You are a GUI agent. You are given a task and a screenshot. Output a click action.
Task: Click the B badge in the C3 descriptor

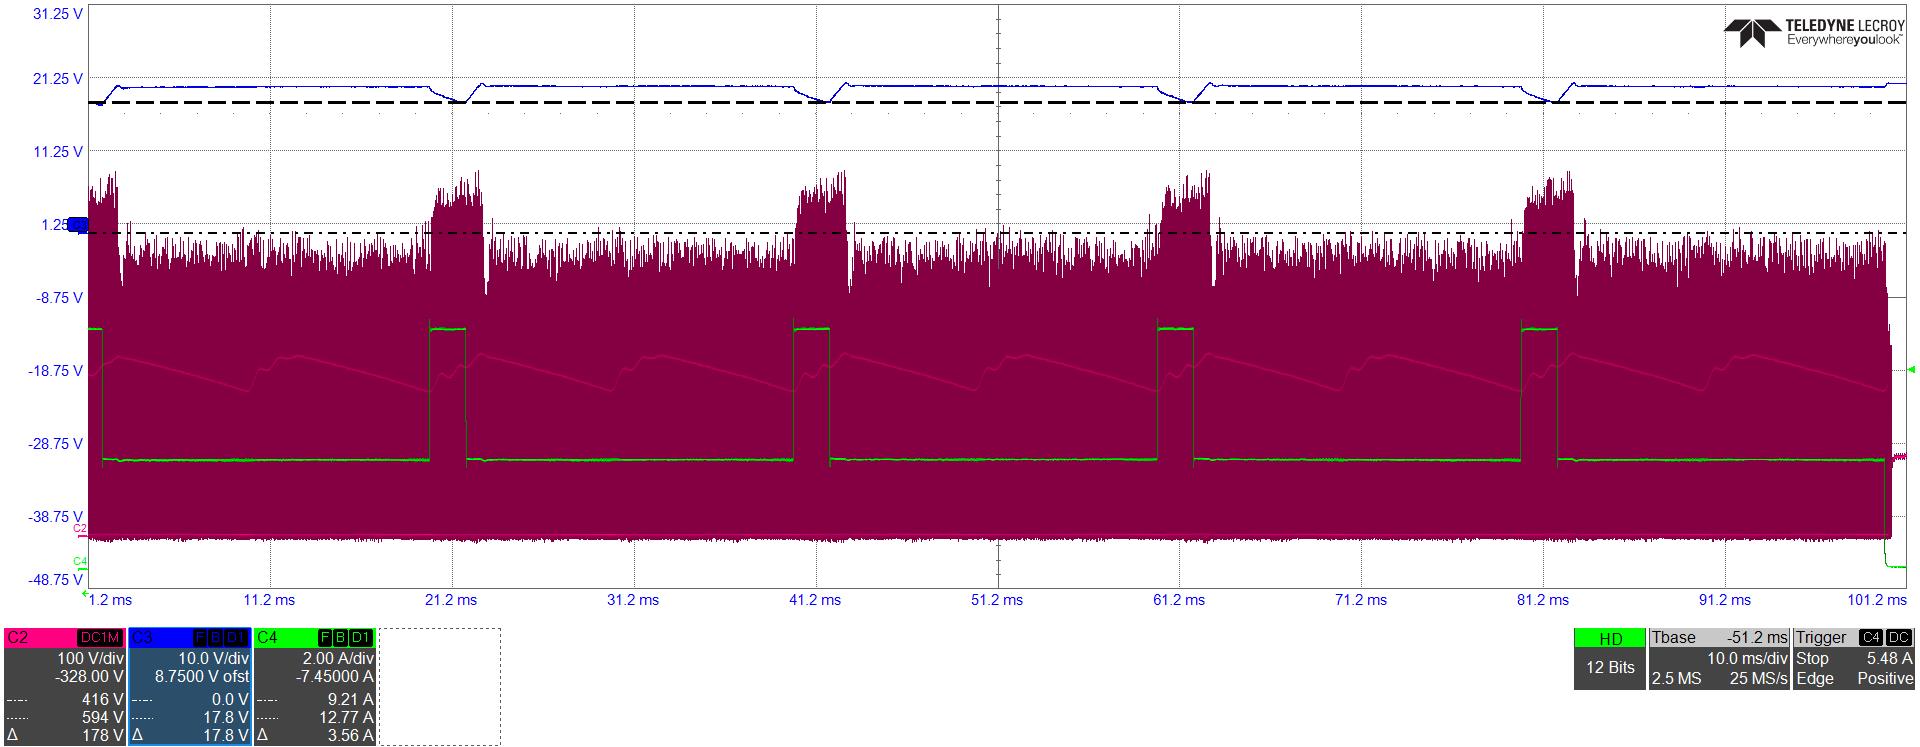[215, 638]
